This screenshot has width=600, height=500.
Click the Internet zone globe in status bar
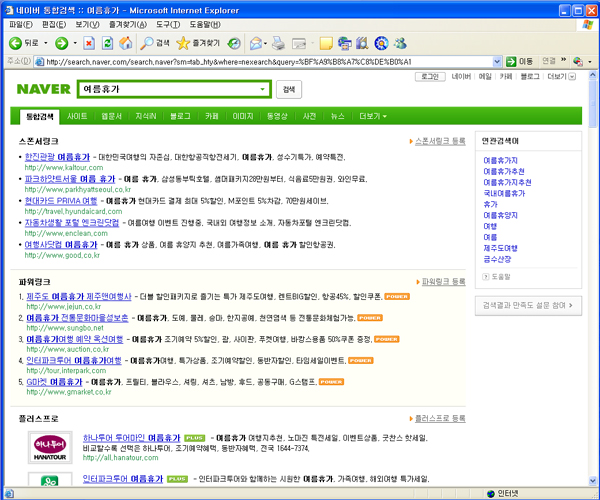point(491,494)
